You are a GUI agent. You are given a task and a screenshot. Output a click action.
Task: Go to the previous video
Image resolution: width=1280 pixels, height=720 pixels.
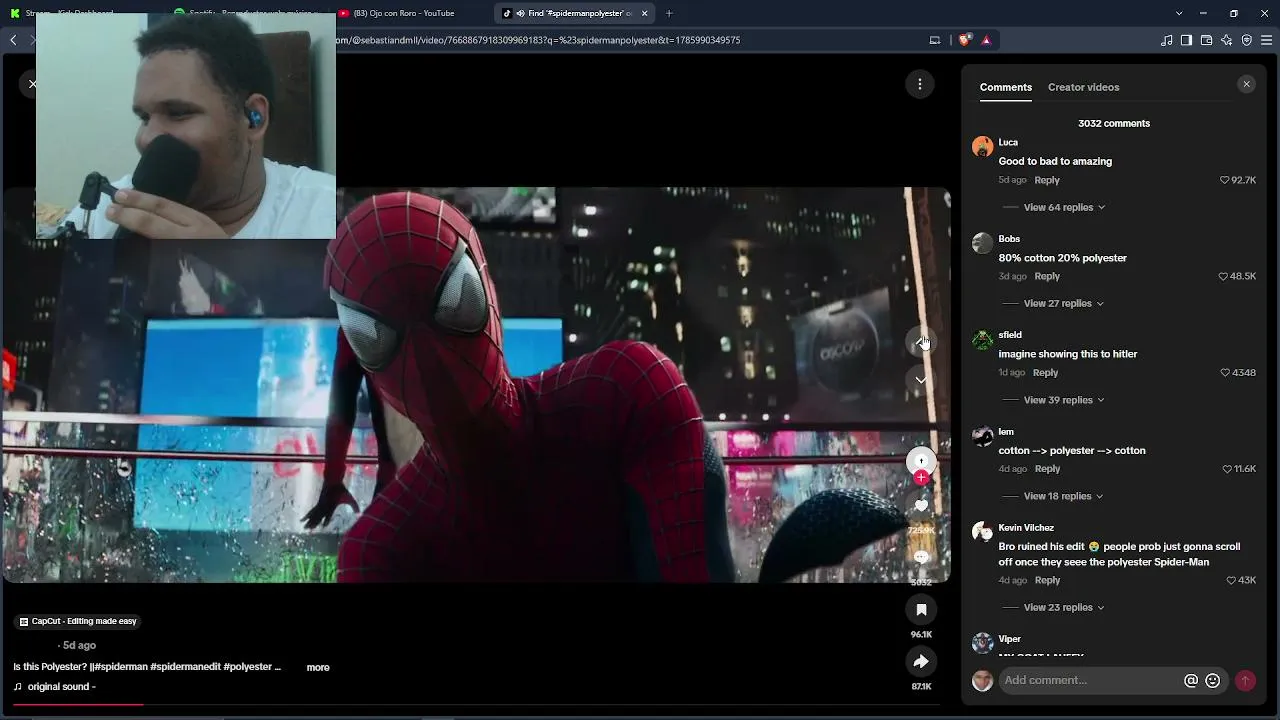click(921, 342)
